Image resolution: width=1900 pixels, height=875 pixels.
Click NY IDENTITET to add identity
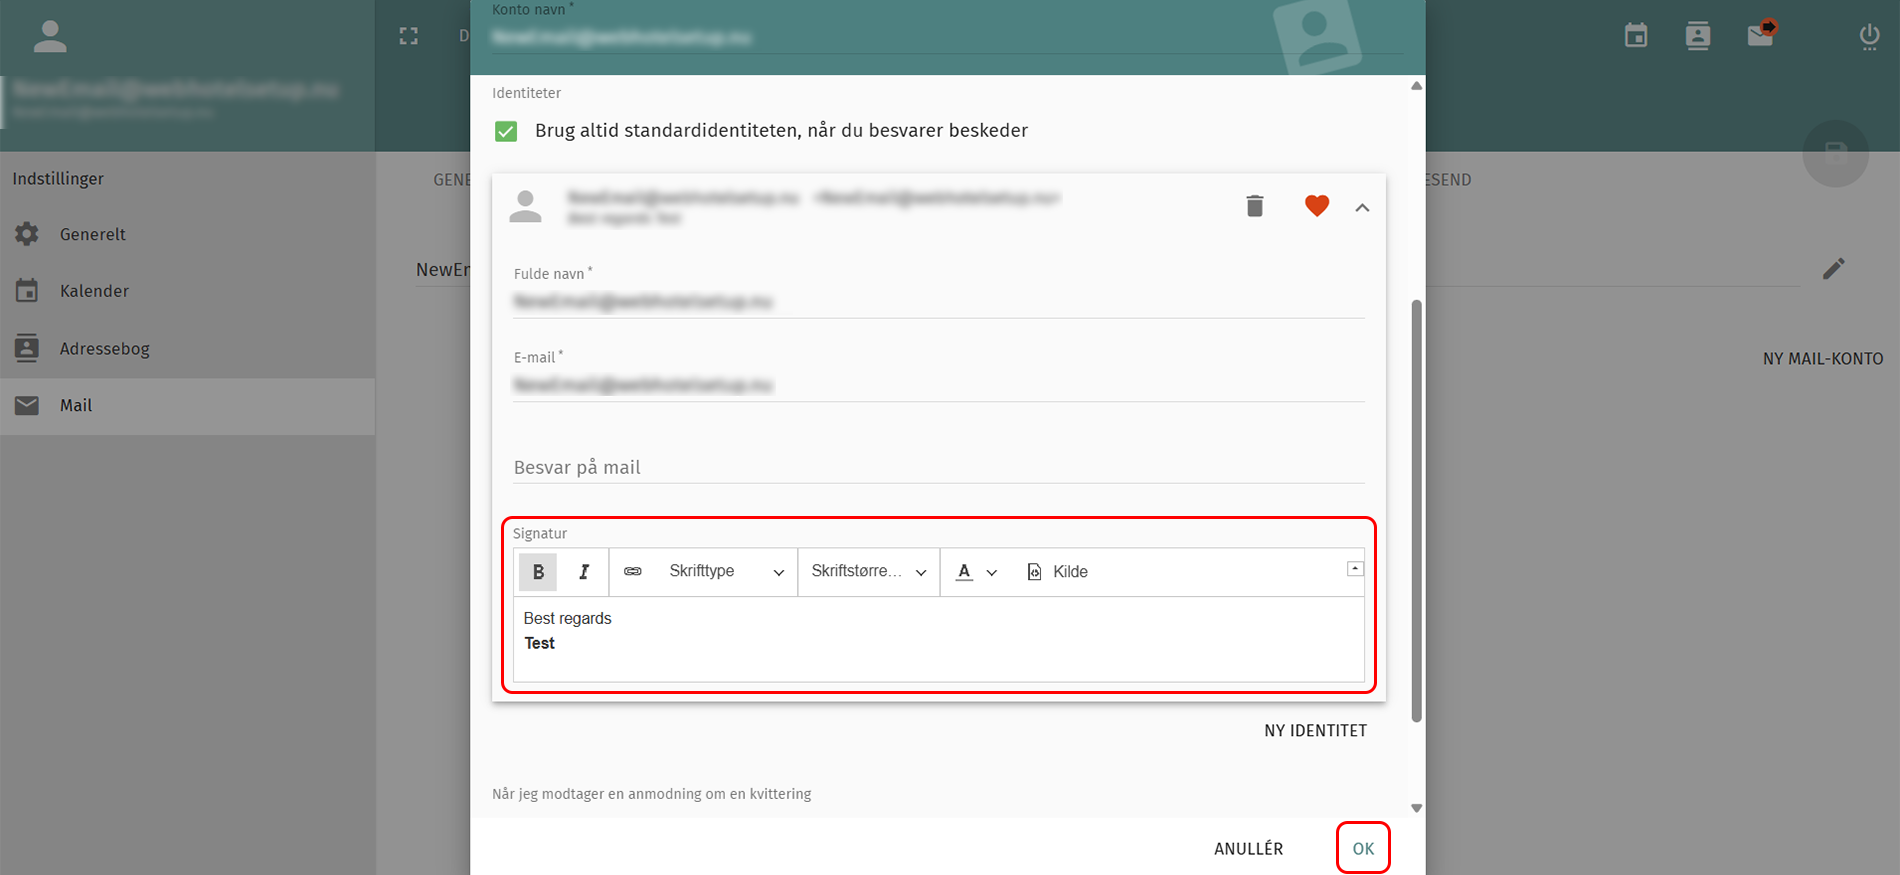(1315, 731)
